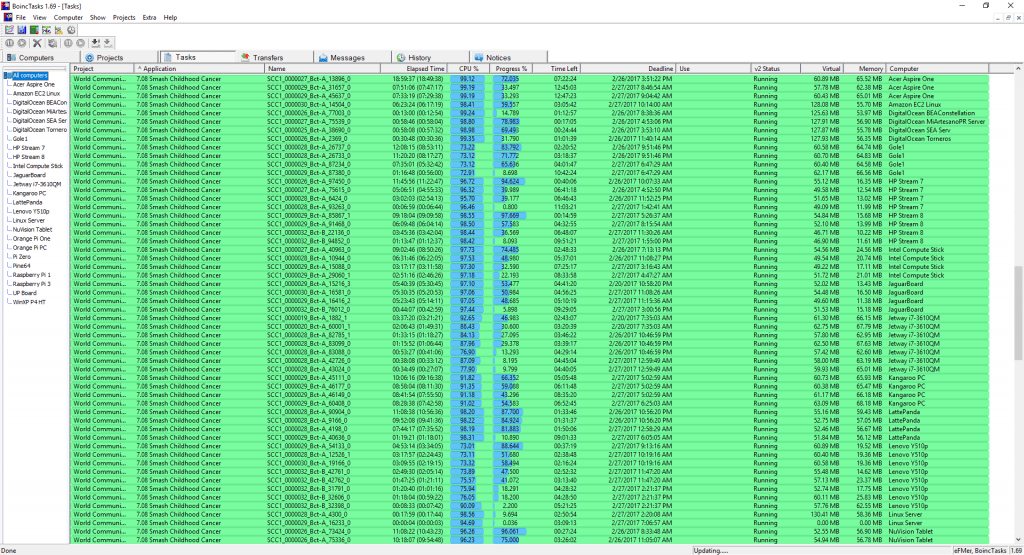Screen dimensions: 1024x555
Task: Open the File menu
Action: point(21,18)
